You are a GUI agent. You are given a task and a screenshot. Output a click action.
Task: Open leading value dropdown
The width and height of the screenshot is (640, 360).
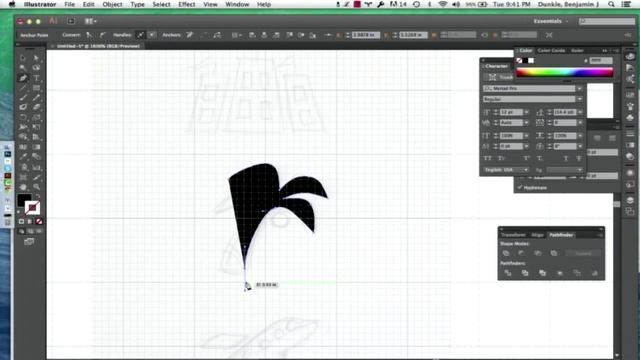[x=580, y=112]
